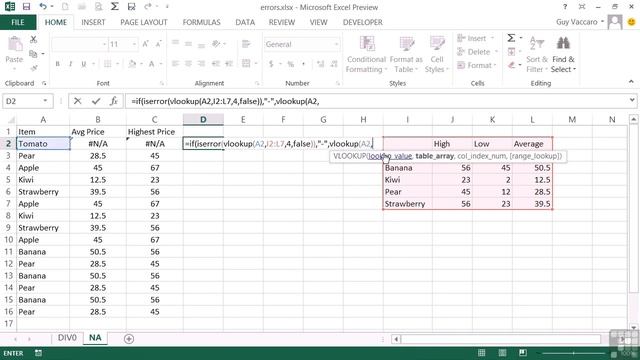Select the NA sheet tab
Viewport: 640px width, 360px height.
pos(95,338)
